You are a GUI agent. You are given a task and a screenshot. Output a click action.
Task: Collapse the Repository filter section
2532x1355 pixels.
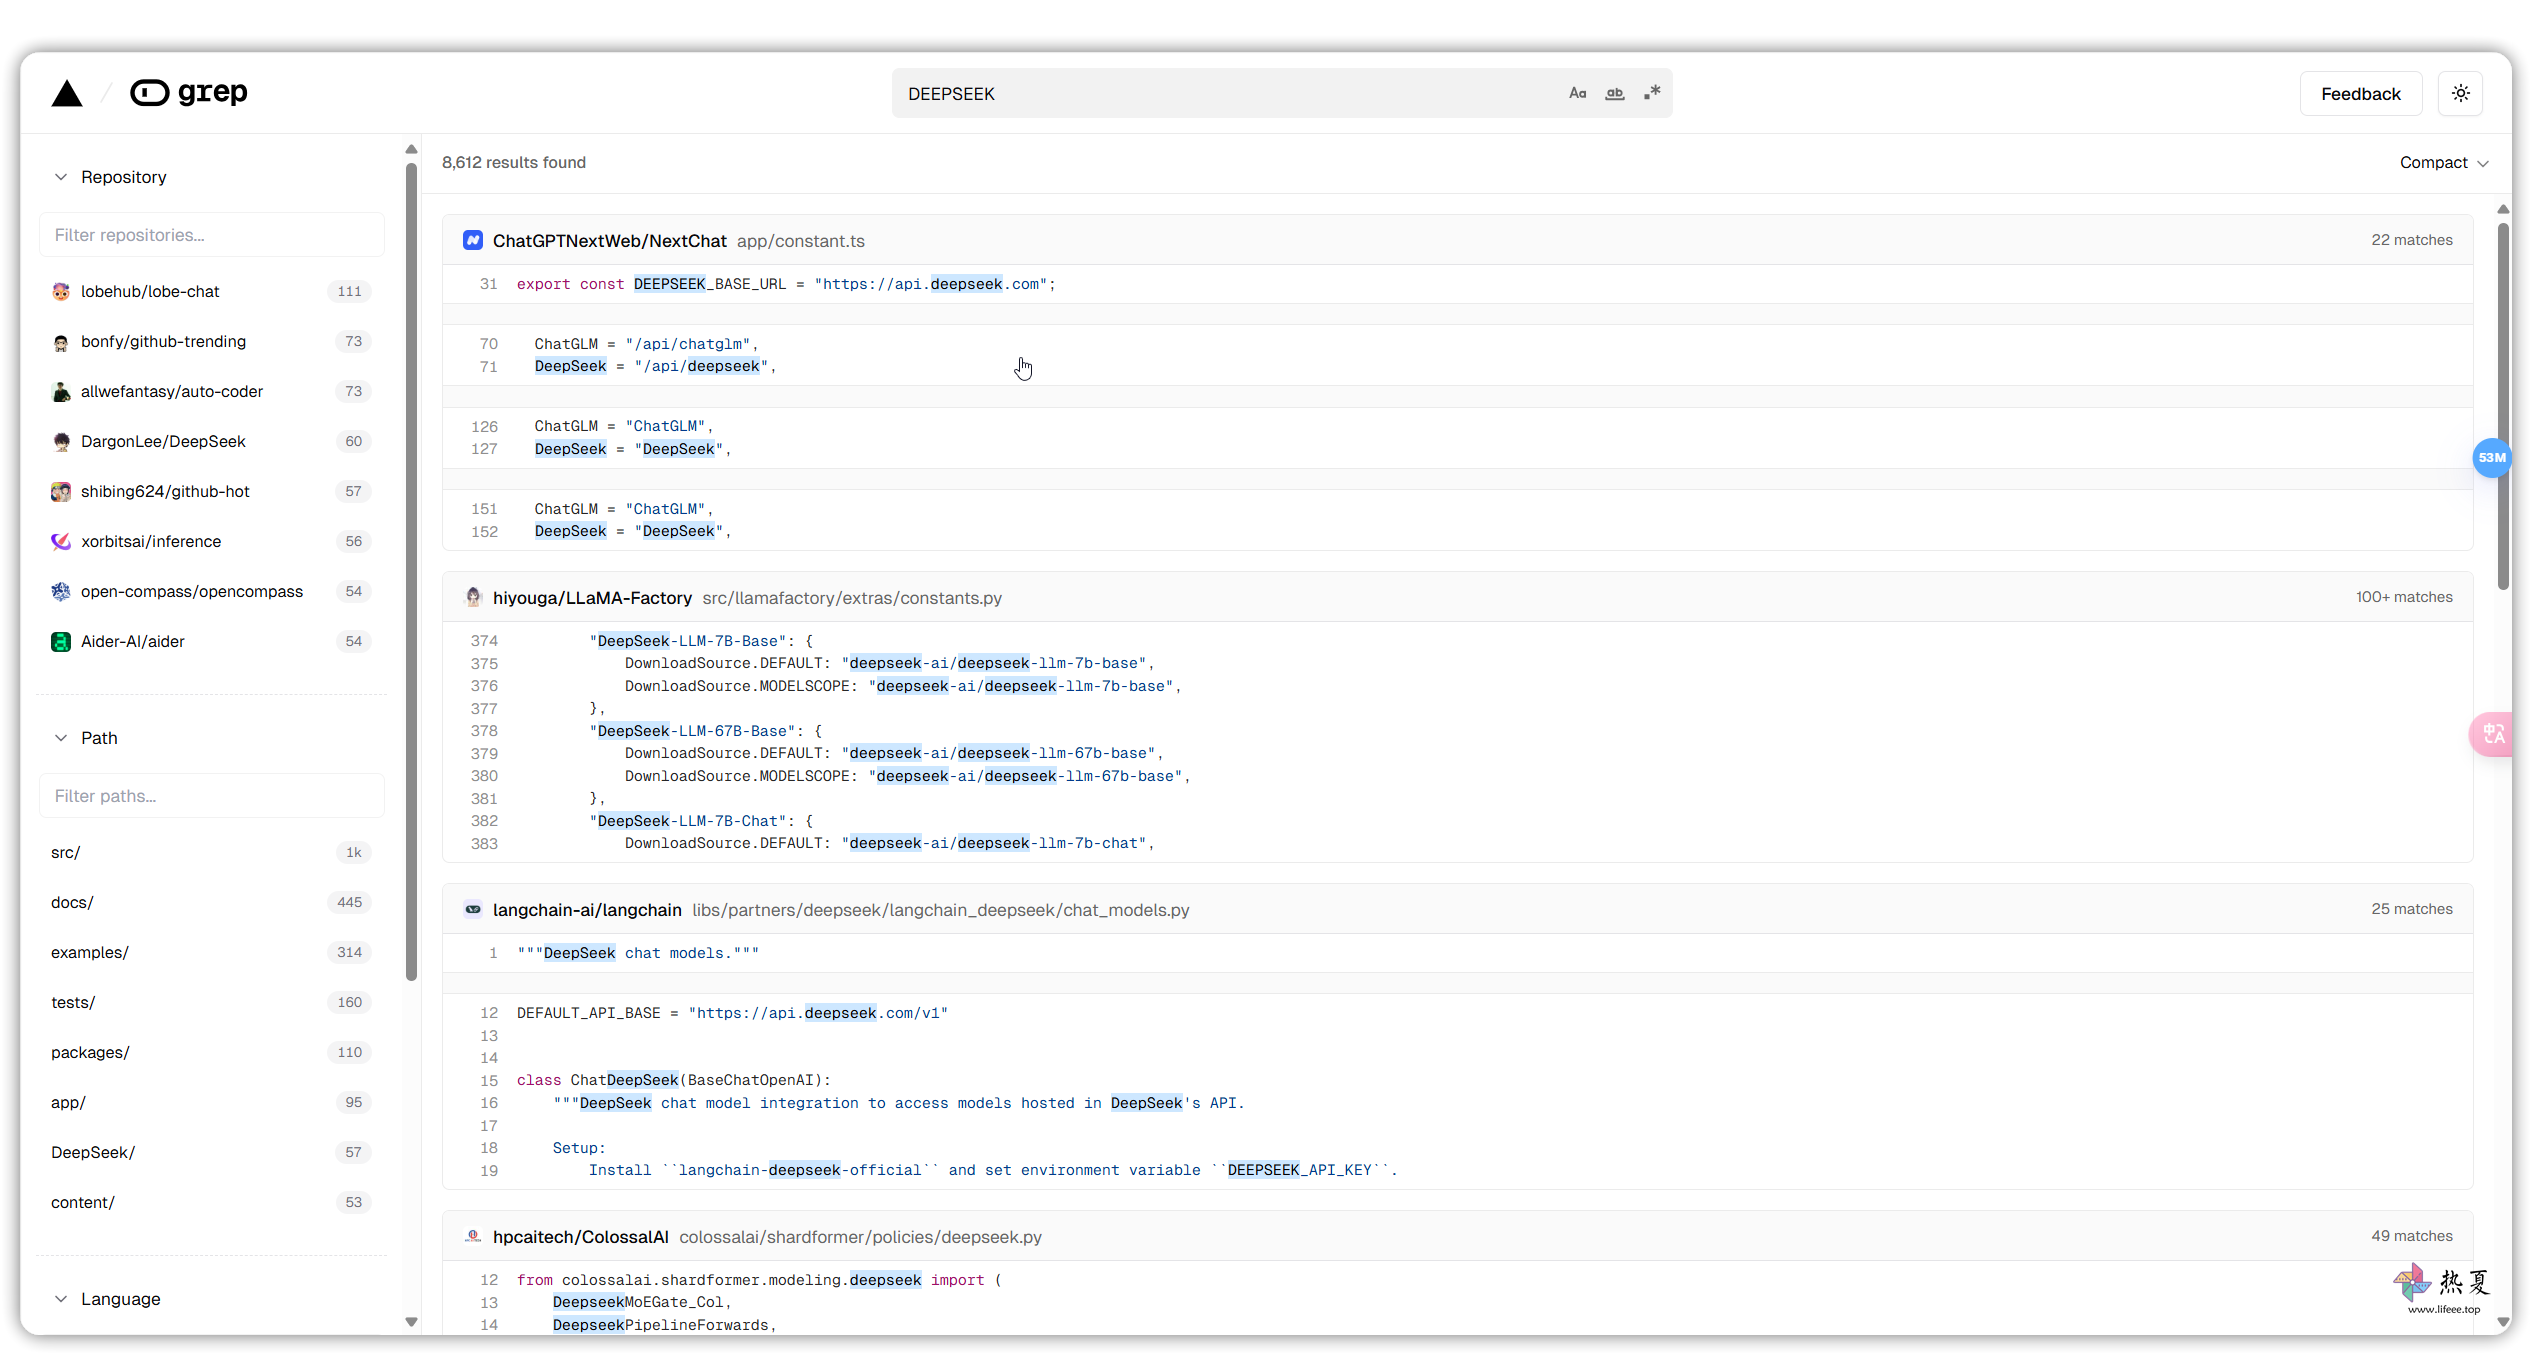click(x=61, y=177)
